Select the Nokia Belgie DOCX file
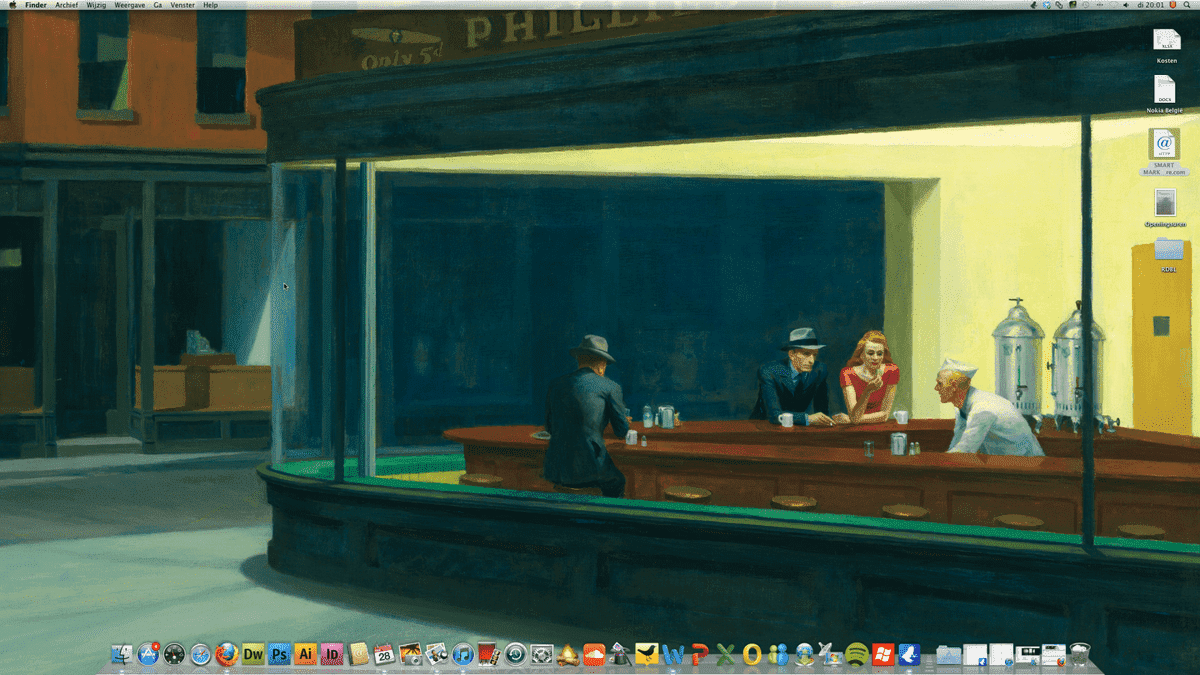Image resolution: width=1200 pixels, height=675 pixels. pos(1166,95)
